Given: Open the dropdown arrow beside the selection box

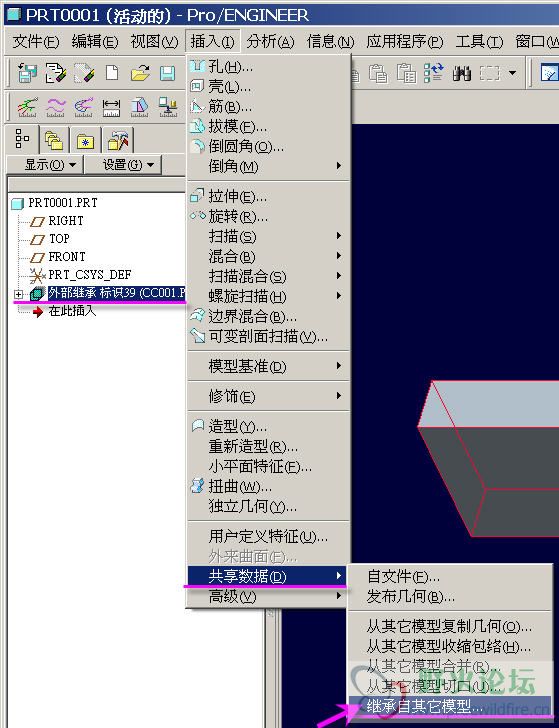Looking at the screenshot, I should pyautogui.click(x=513, y=73).
